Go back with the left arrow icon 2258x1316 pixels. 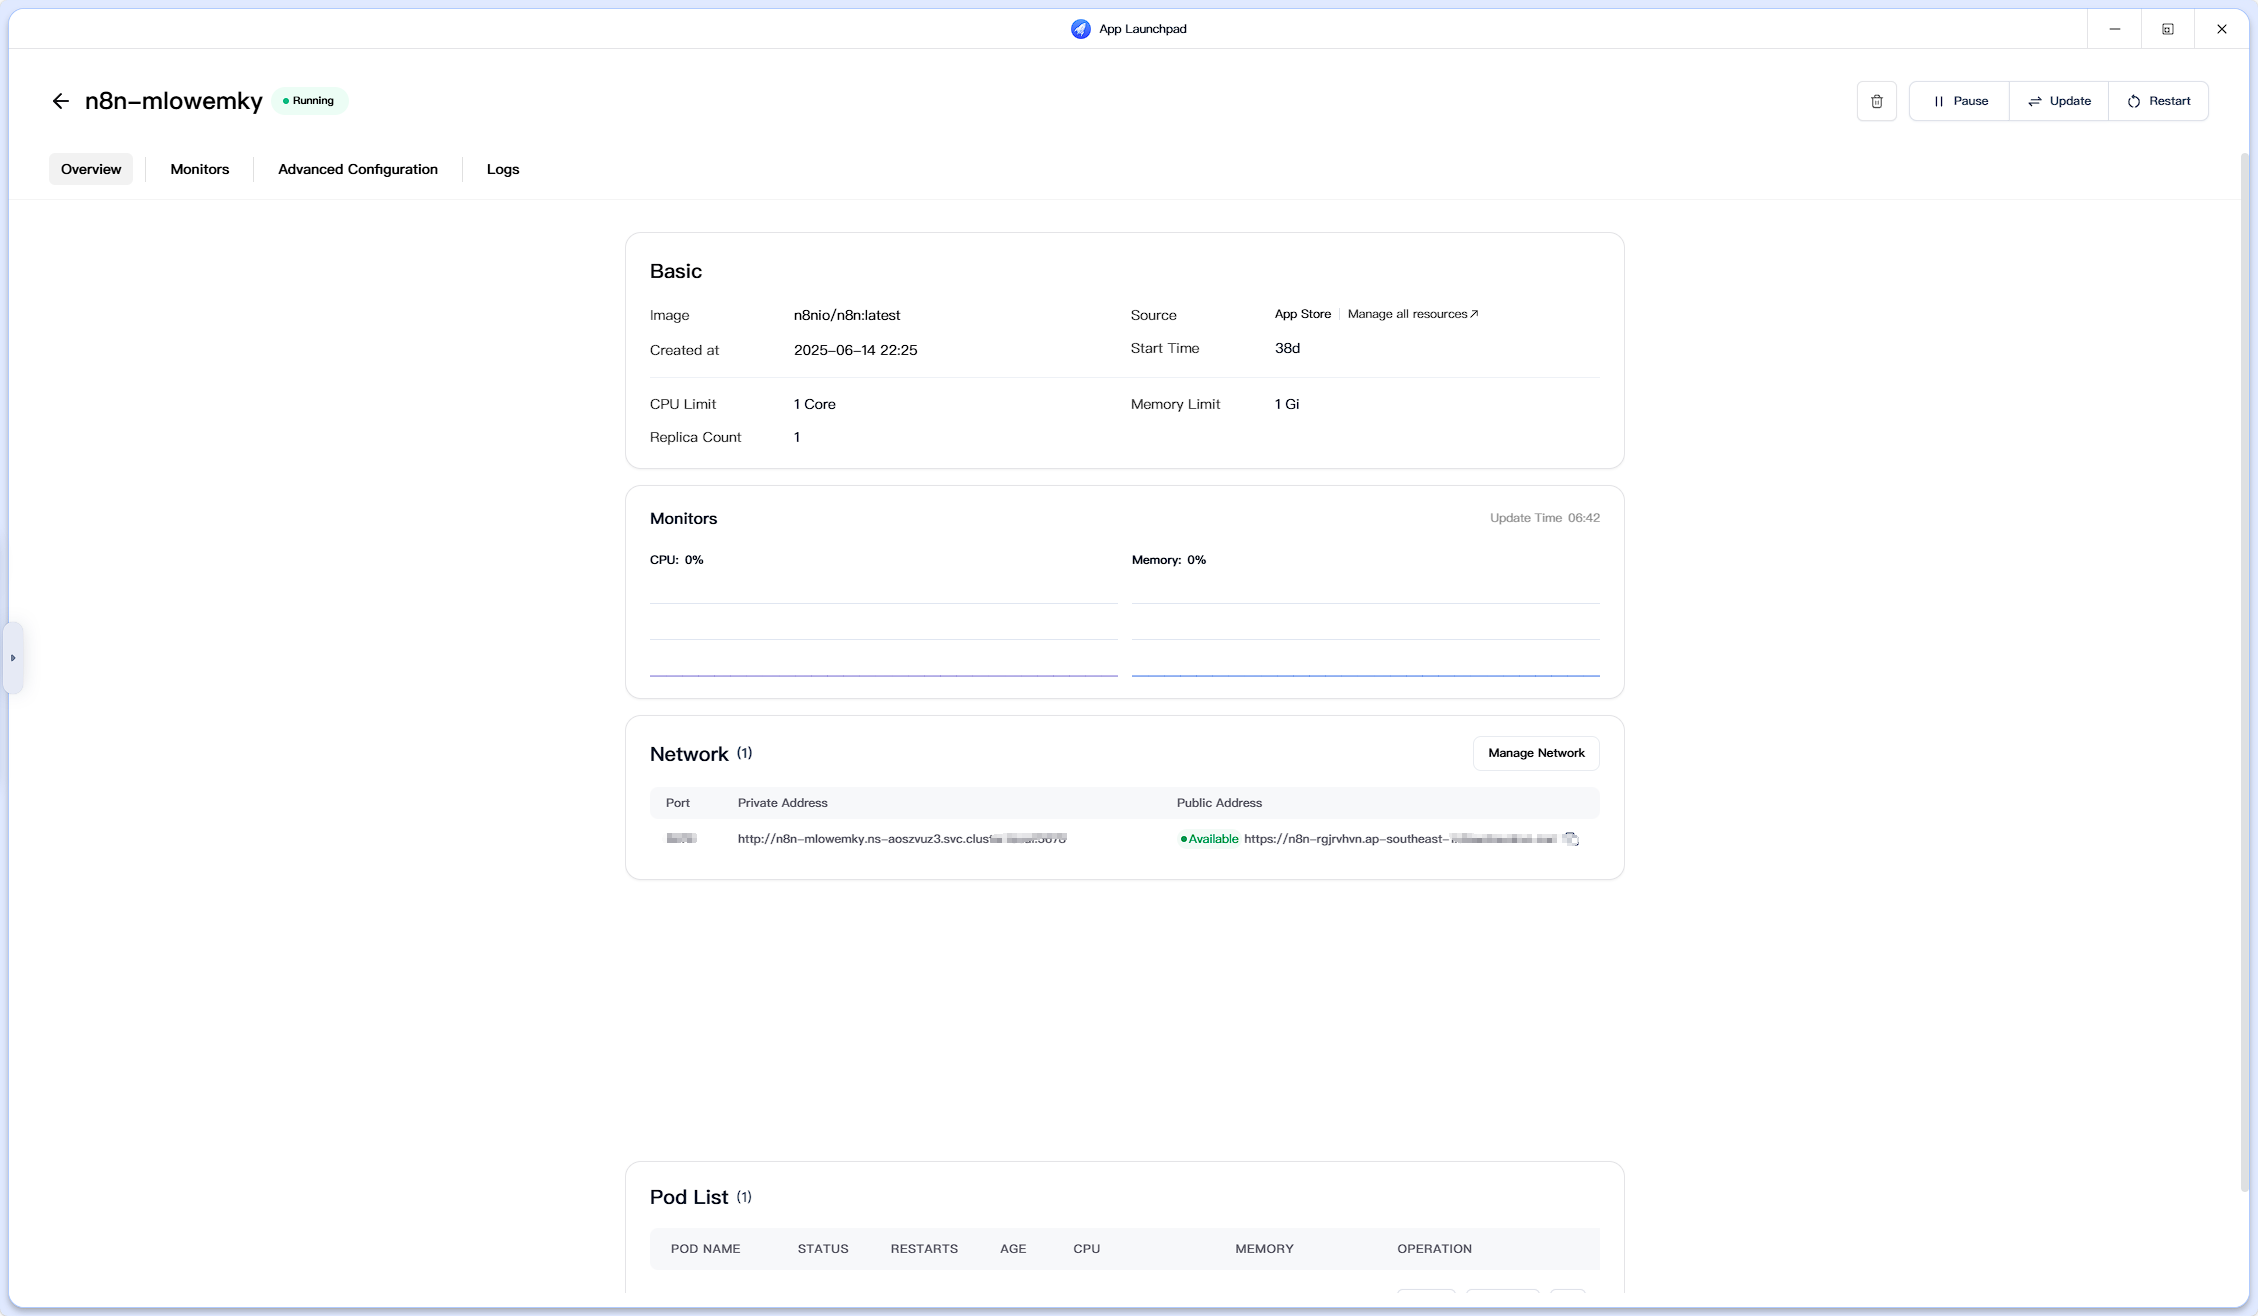[x=61, y=101]
